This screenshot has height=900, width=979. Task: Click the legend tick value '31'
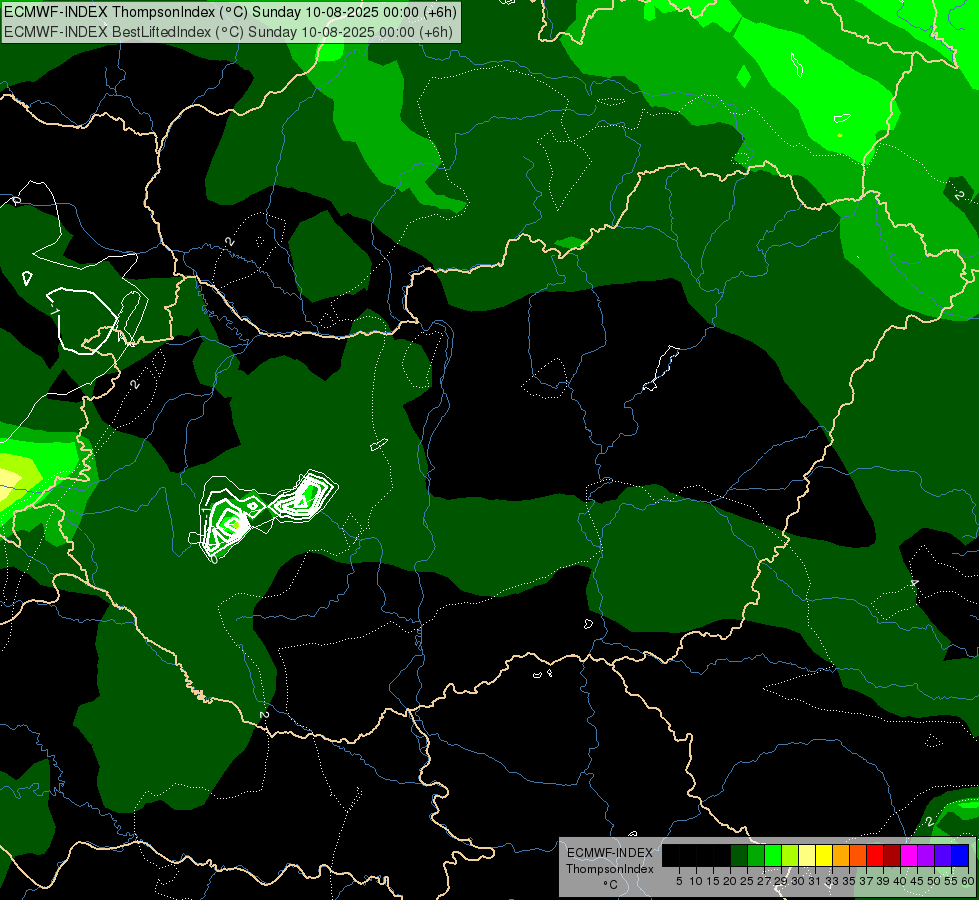pos(815,881)
